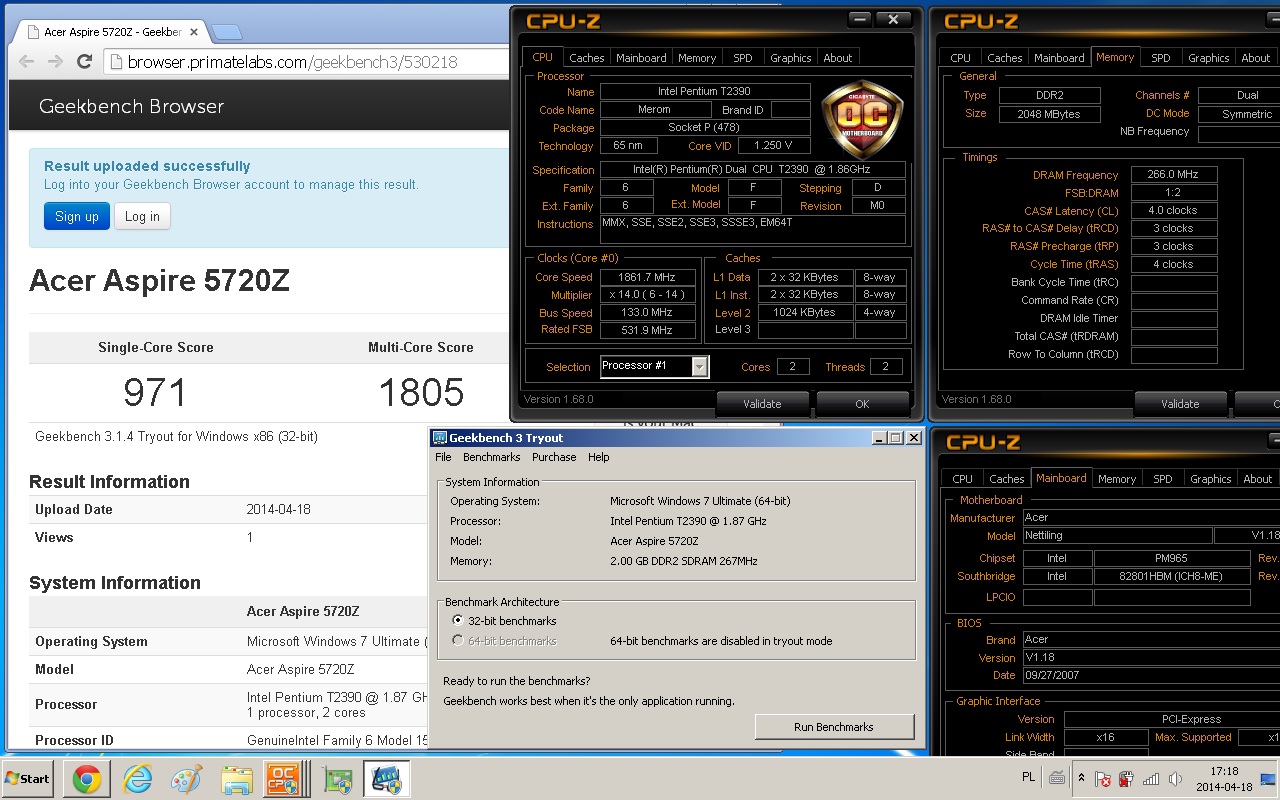Image resolution: width=1280 pixels, height=800 pixels.
Task: Go back in Chrome browser
Action: pos(27,62)
